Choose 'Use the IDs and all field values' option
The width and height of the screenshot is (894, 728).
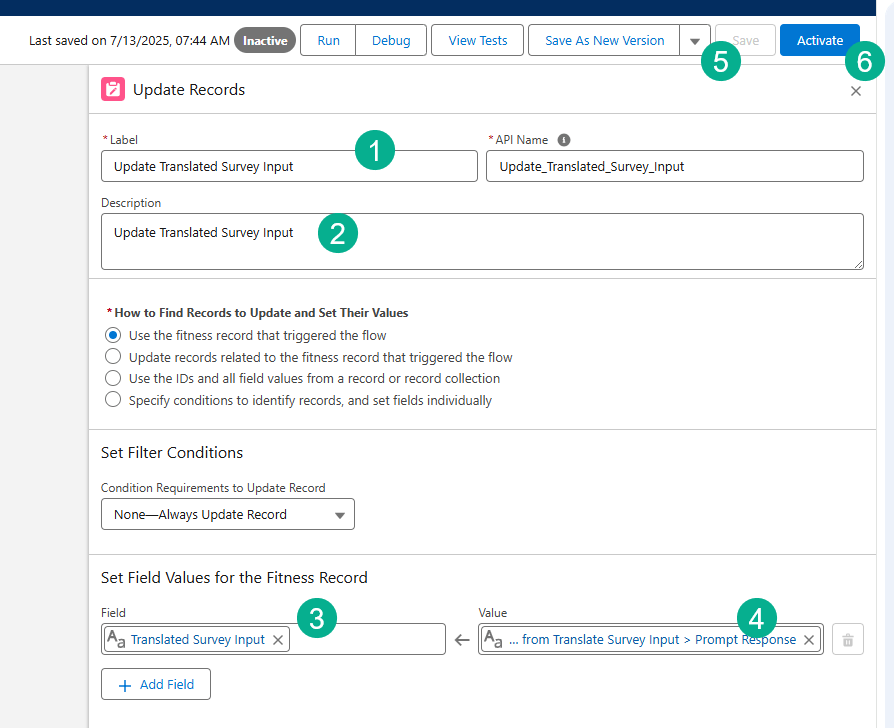(113, 379)
